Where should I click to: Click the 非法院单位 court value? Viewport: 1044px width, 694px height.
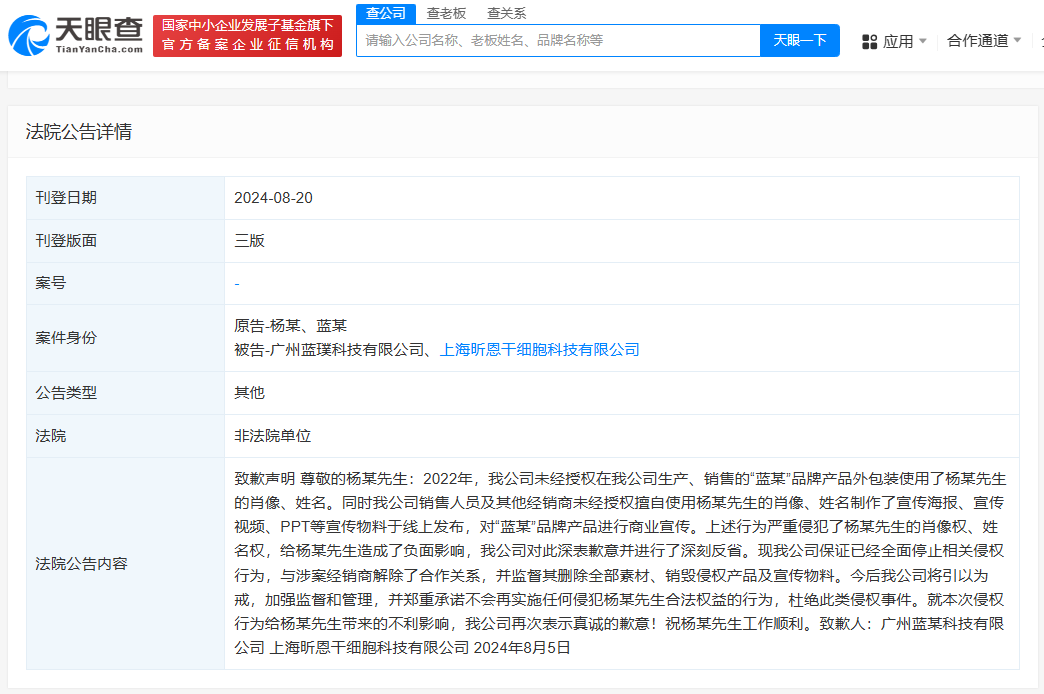[x=272, y=436]
